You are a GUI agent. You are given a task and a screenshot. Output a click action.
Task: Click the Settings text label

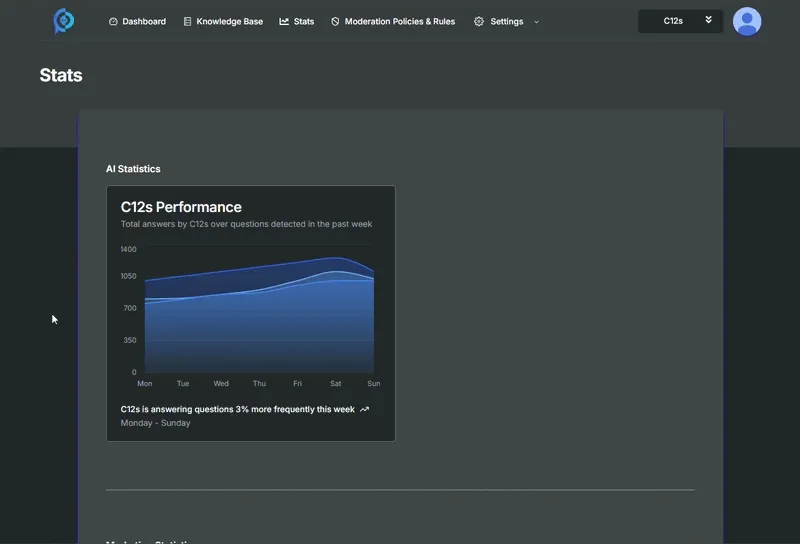click(506, 21)
